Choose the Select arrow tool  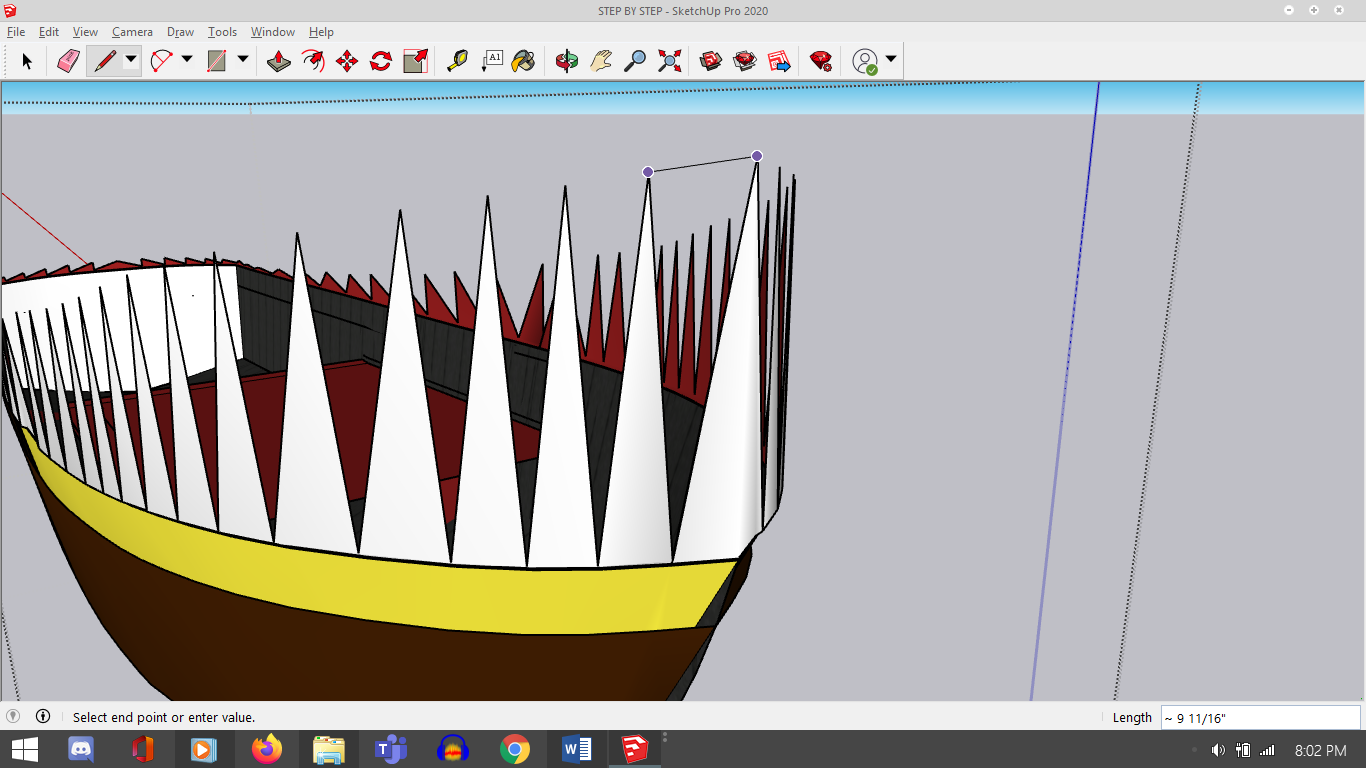tap(27, 61)
